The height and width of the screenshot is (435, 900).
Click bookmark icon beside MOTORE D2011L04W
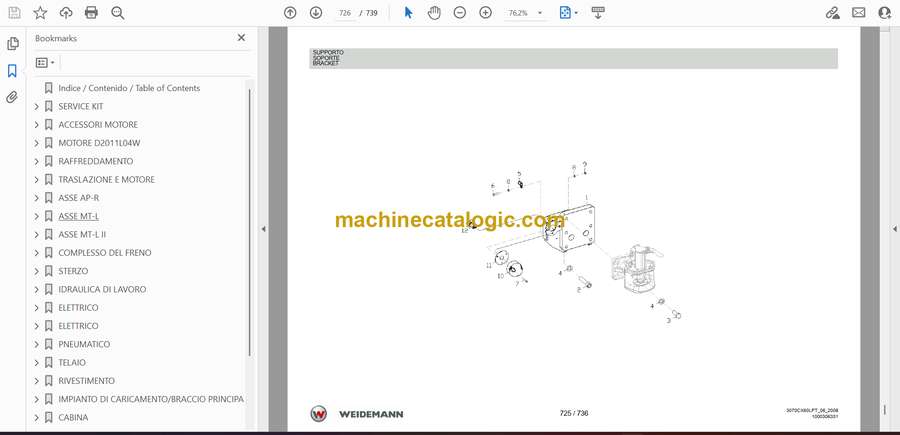(49, 143)
